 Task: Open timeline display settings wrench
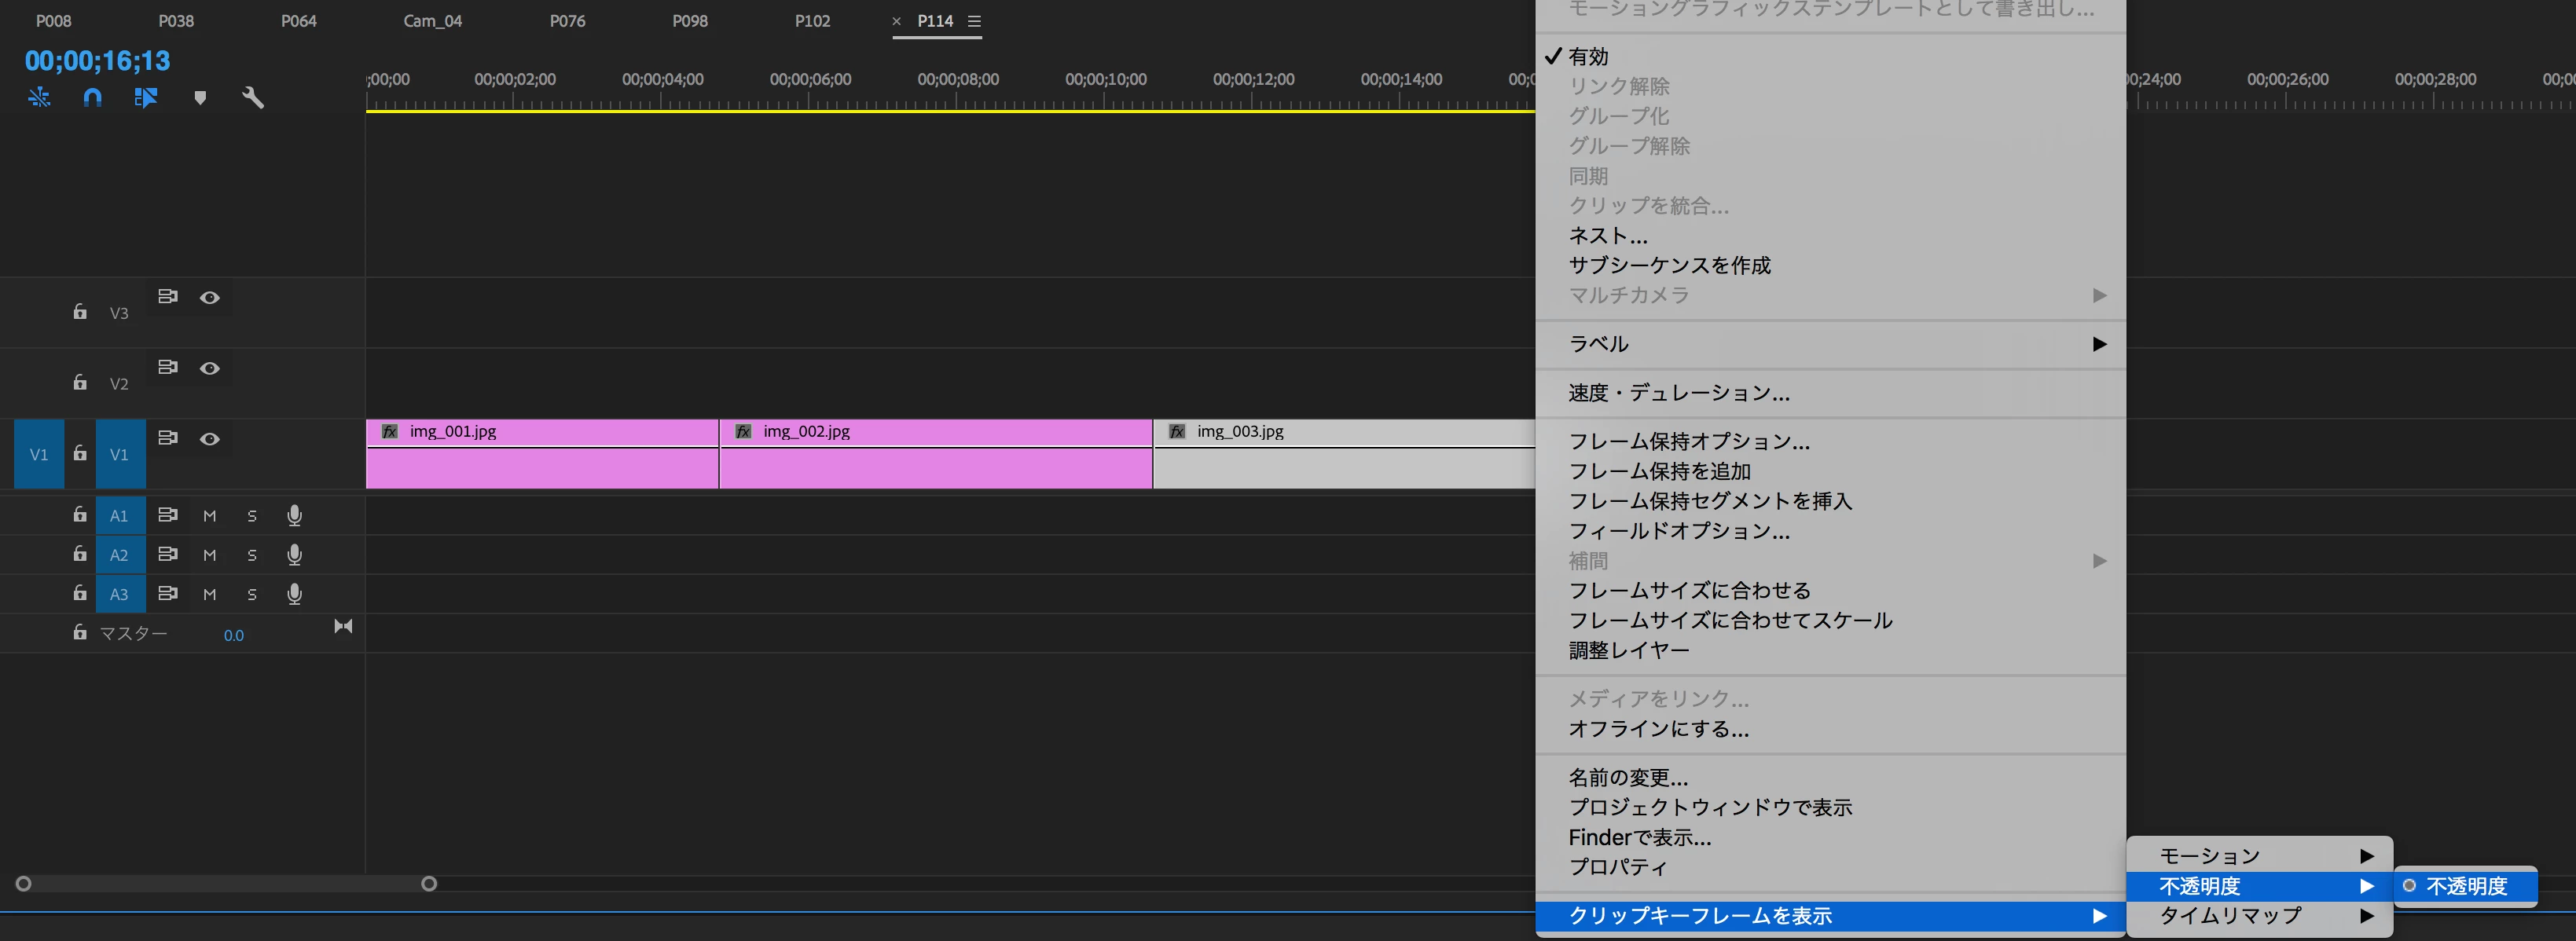pos(253,98)
